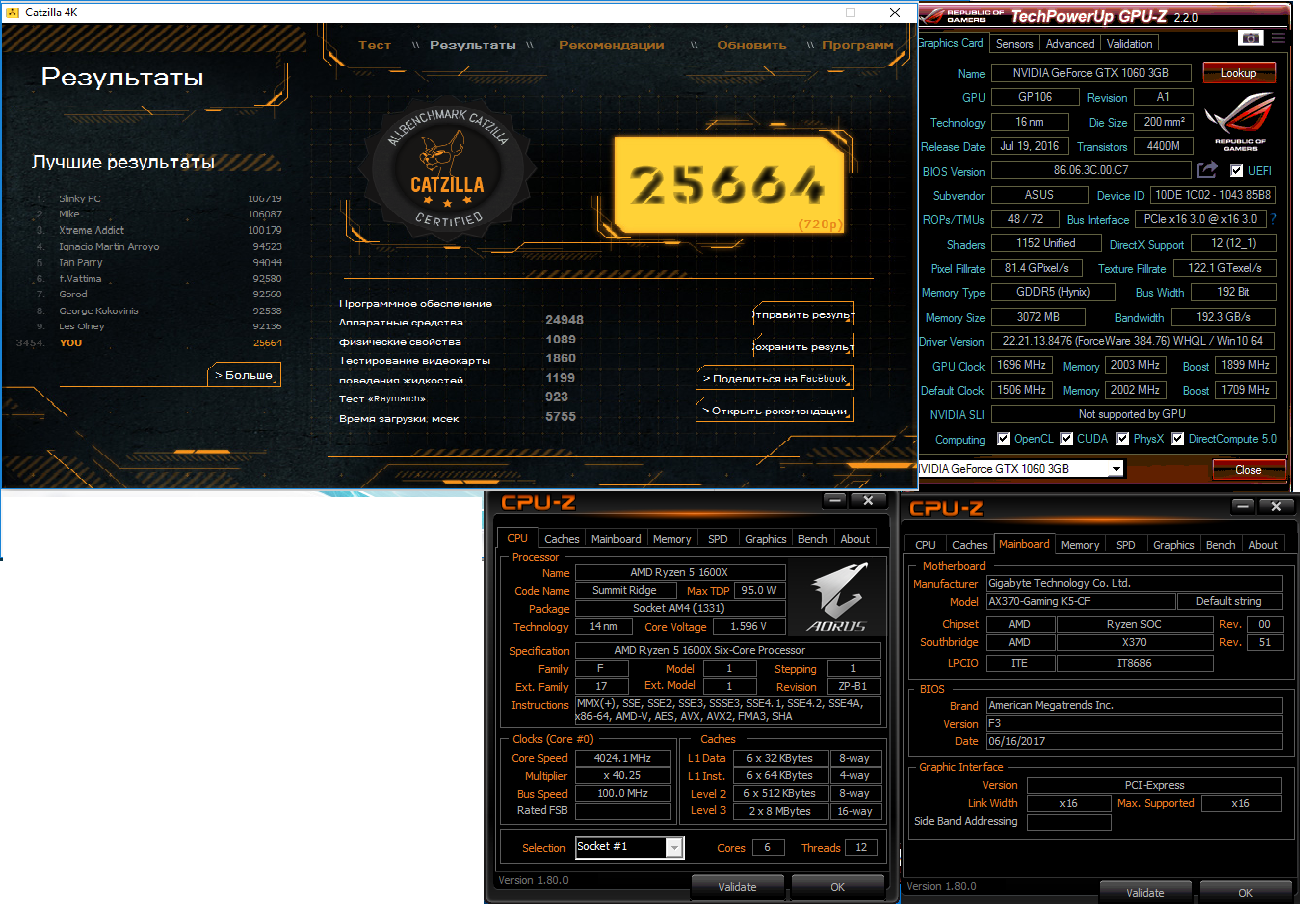Click the BIOS Version field 86.06.3C.00.C7

(x=1091, y=171)
